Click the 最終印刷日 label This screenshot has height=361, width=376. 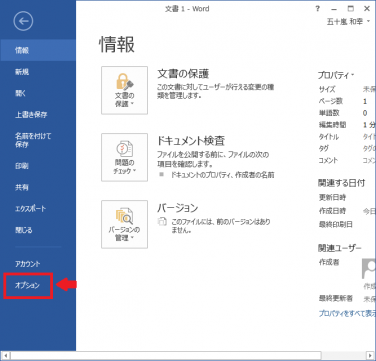(336, 224)
